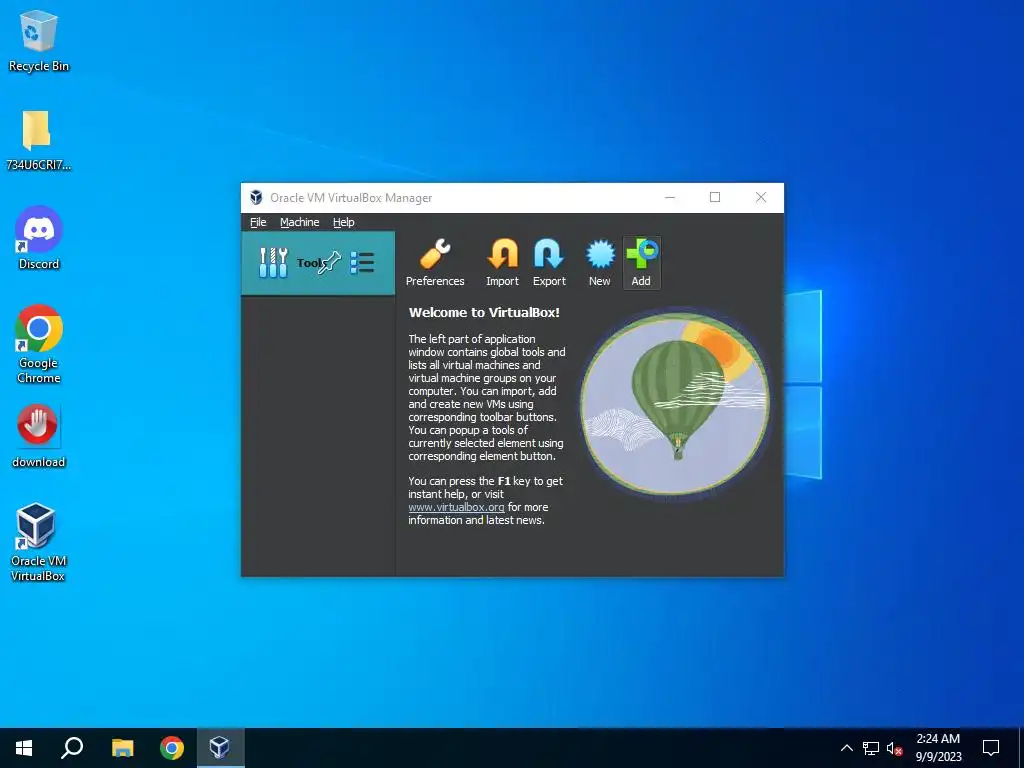
Task: Click the VirtualBox title bar logo icon
Action: coord(257,198)
